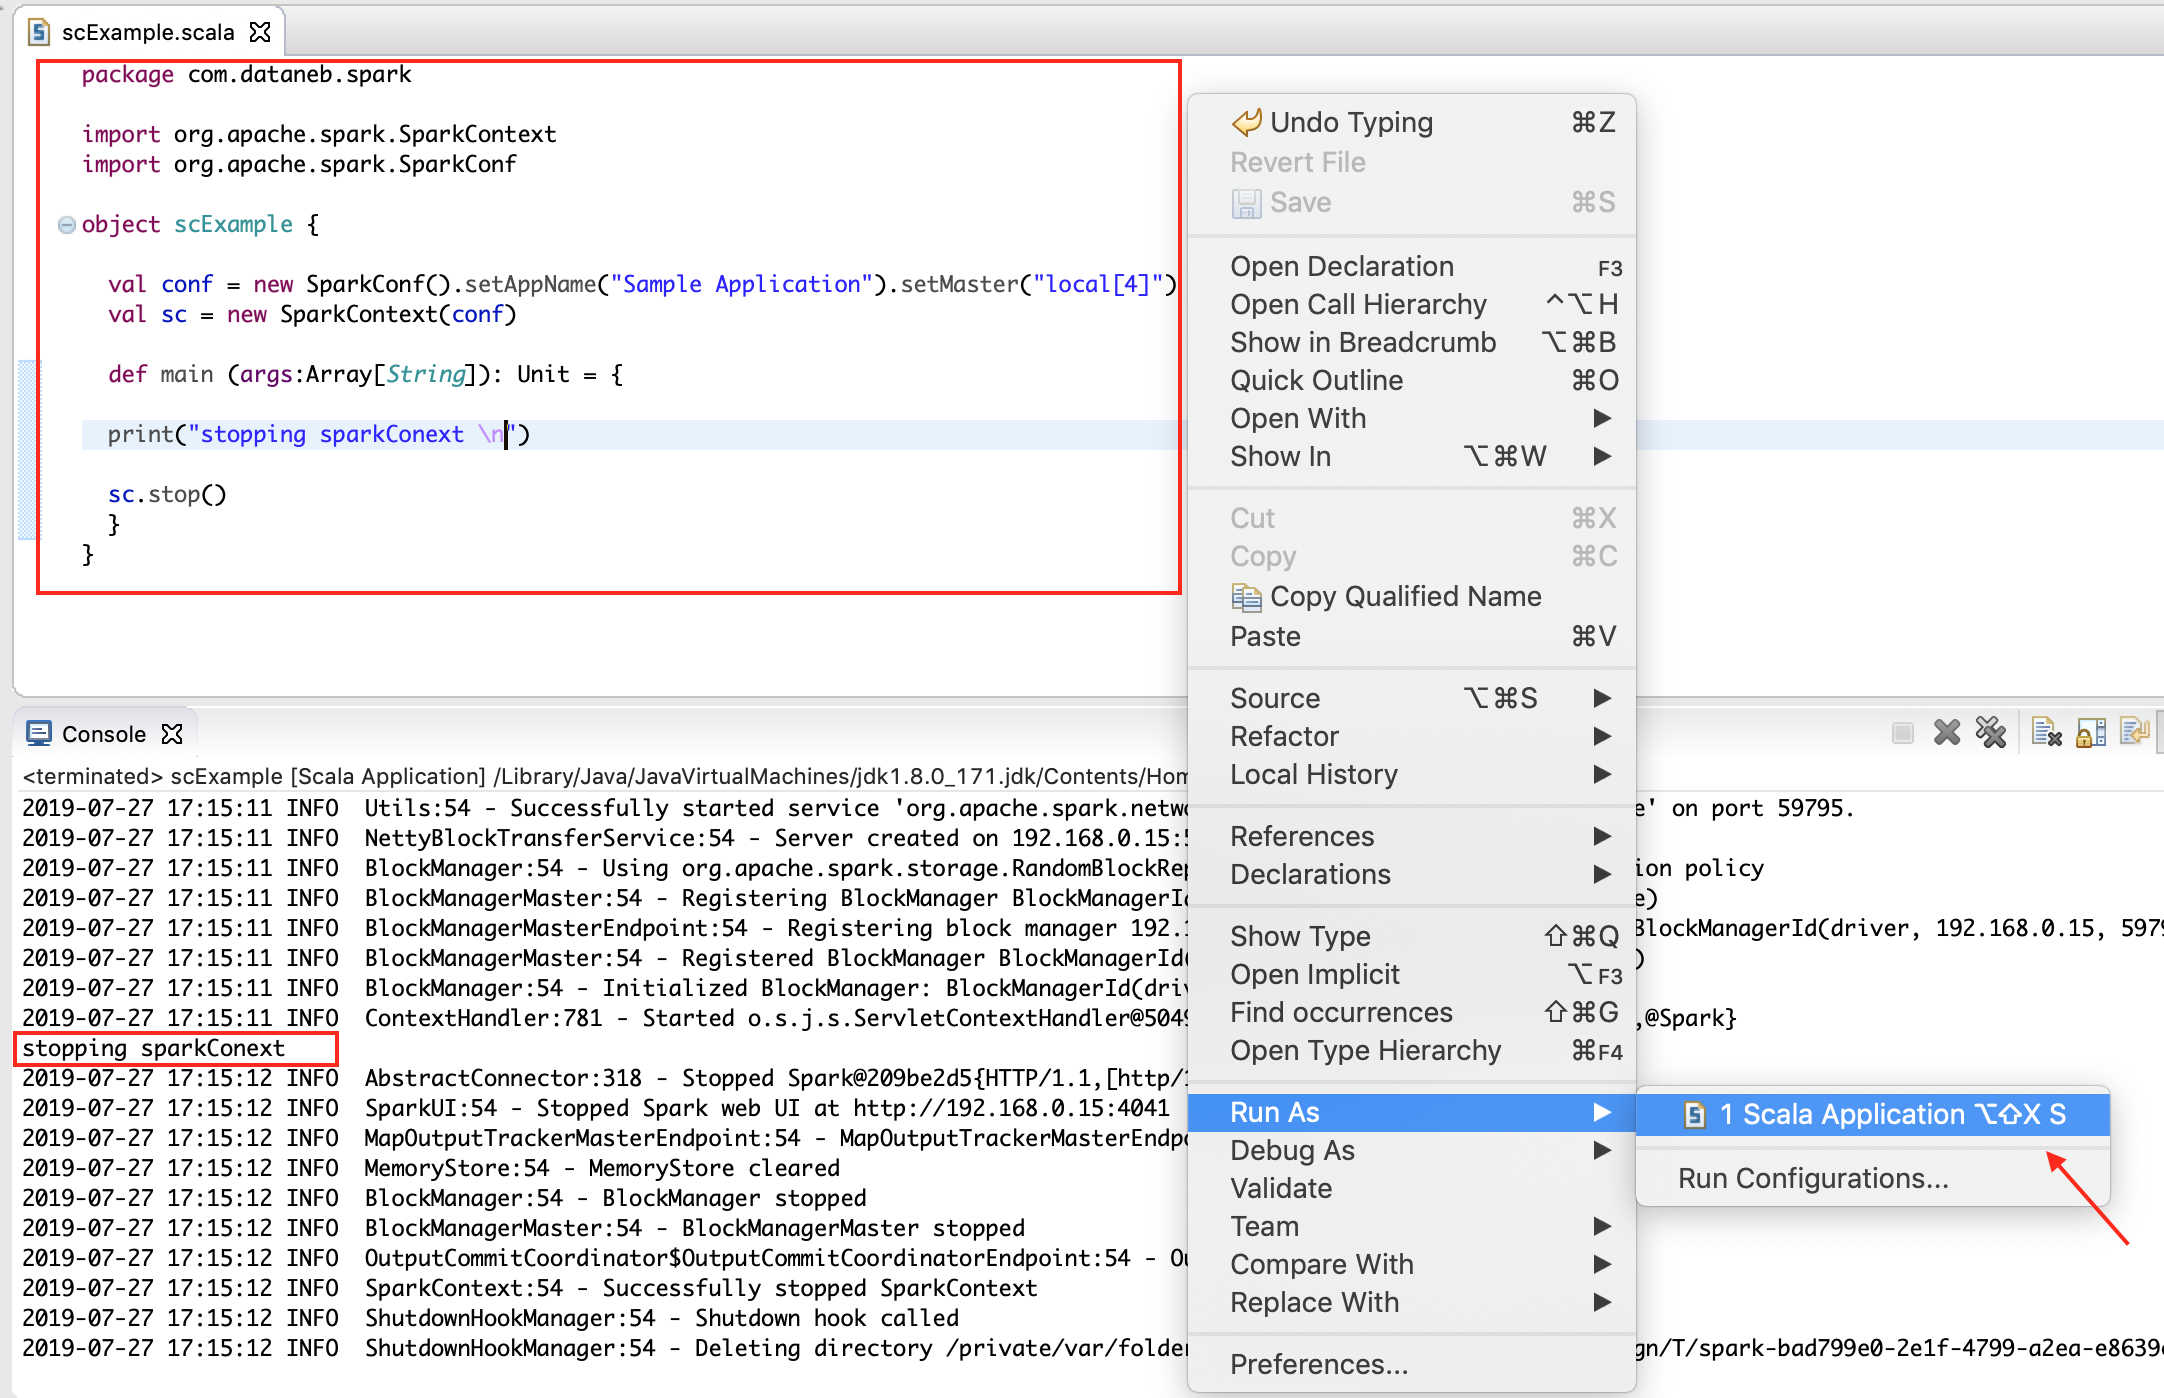Switch to the Console tab
The height and width of the screenshot is (1398, 2164).
[x=104, y=734]
